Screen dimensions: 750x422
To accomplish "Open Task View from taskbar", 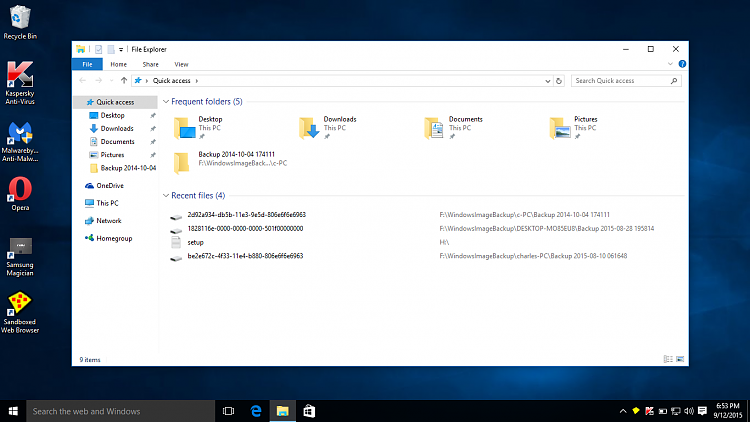I will 229,411.
